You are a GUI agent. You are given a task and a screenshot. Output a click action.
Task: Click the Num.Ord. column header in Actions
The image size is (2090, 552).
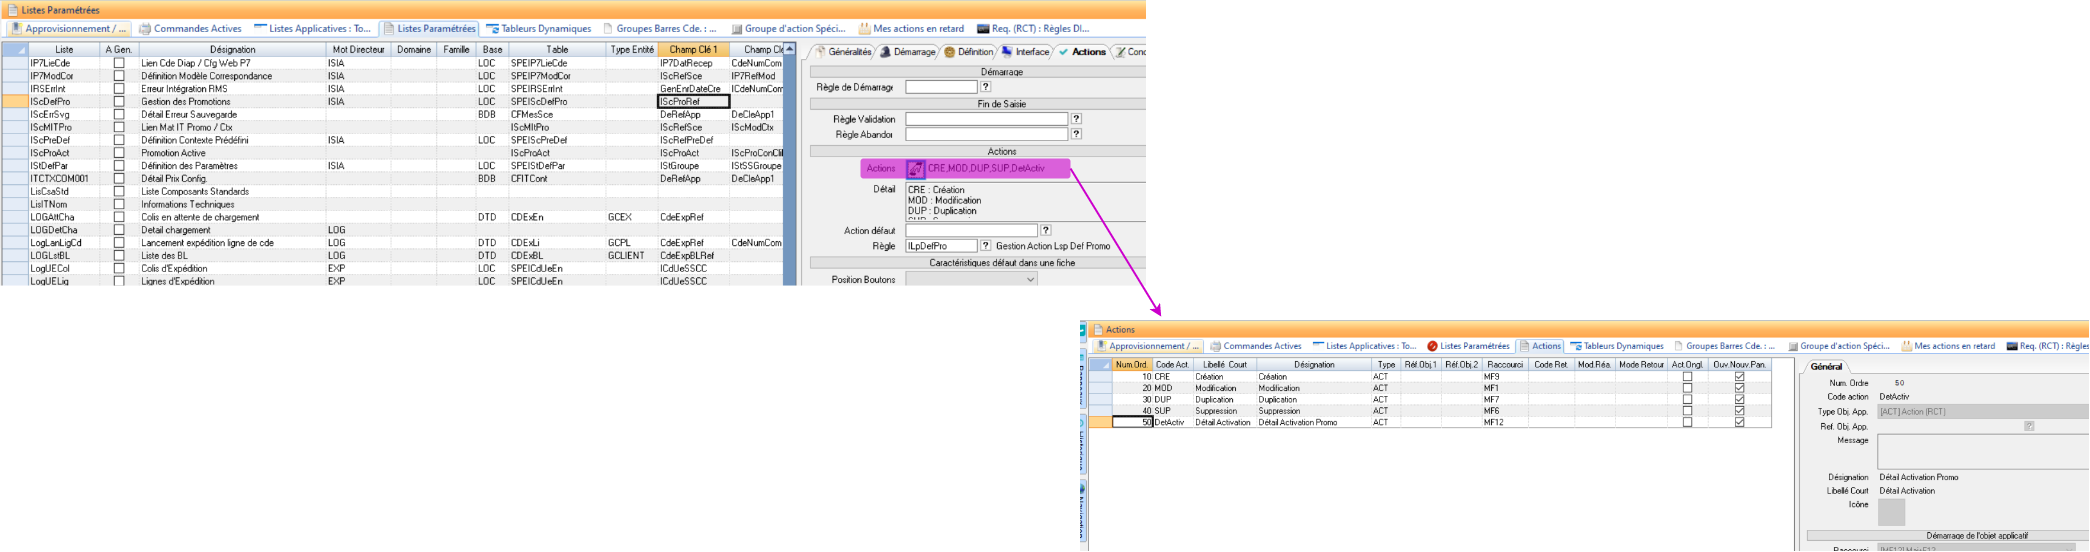point(1131,365)
